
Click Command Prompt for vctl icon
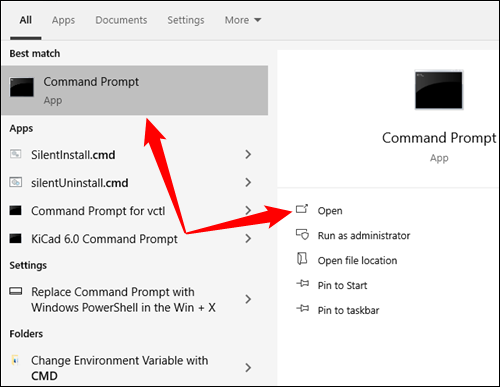(15, 210)
